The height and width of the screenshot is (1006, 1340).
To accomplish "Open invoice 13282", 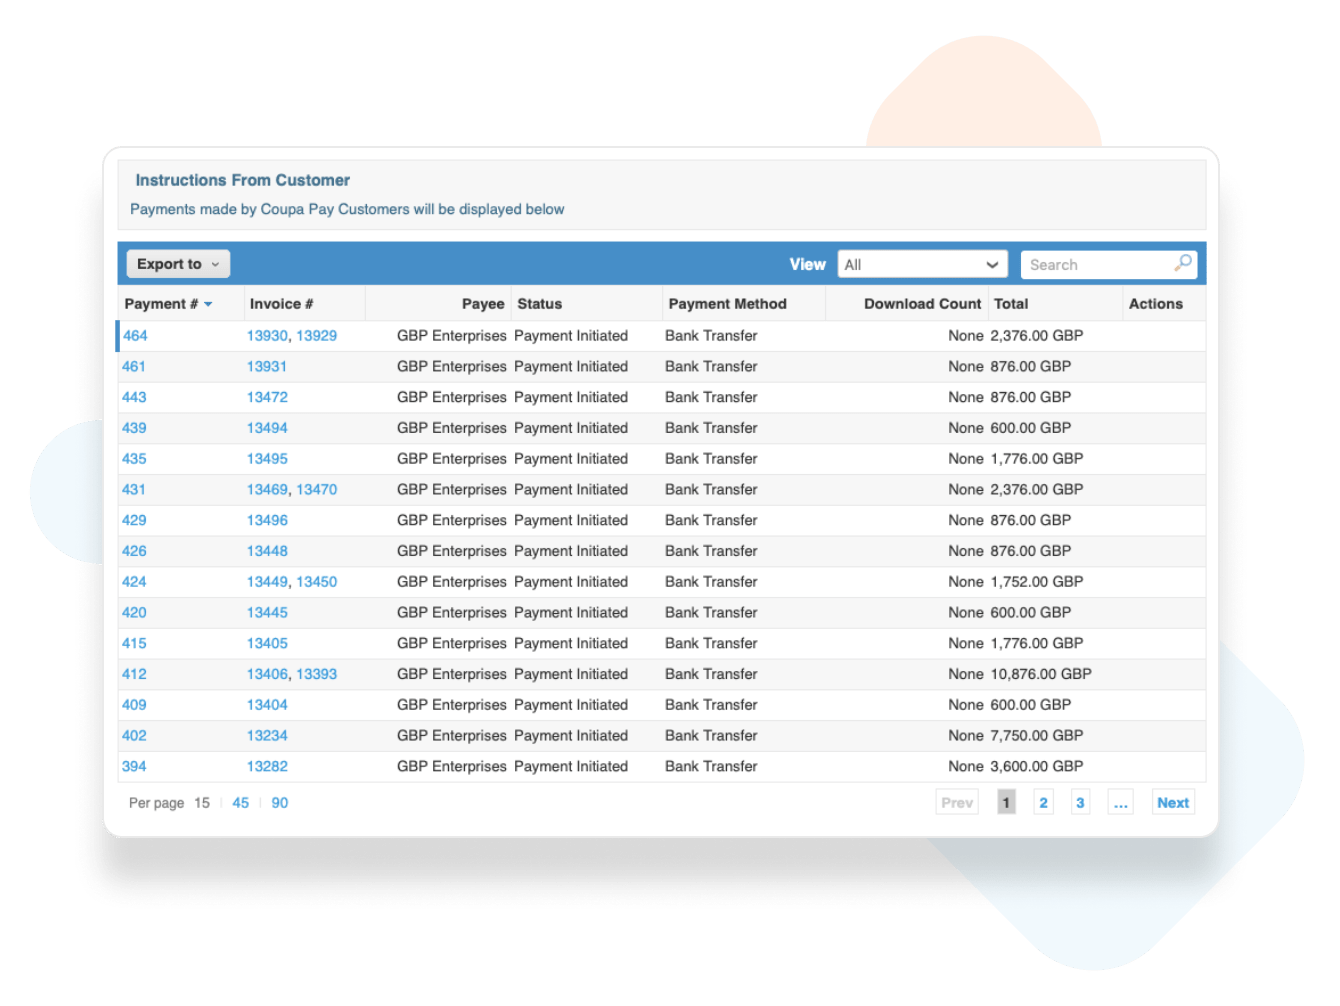I will pos(267,766).
